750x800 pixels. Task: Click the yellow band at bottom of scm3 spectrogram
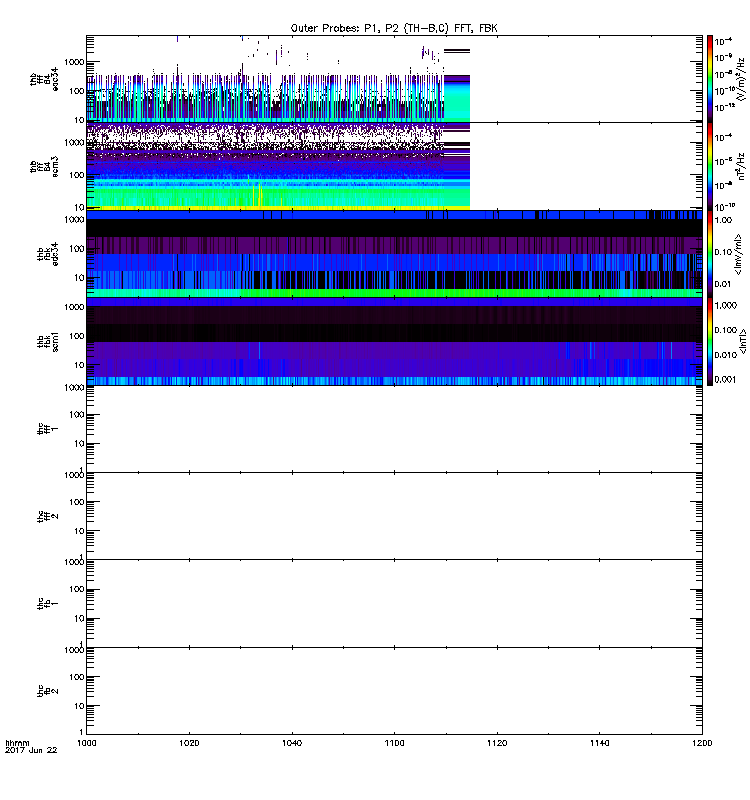278,208
